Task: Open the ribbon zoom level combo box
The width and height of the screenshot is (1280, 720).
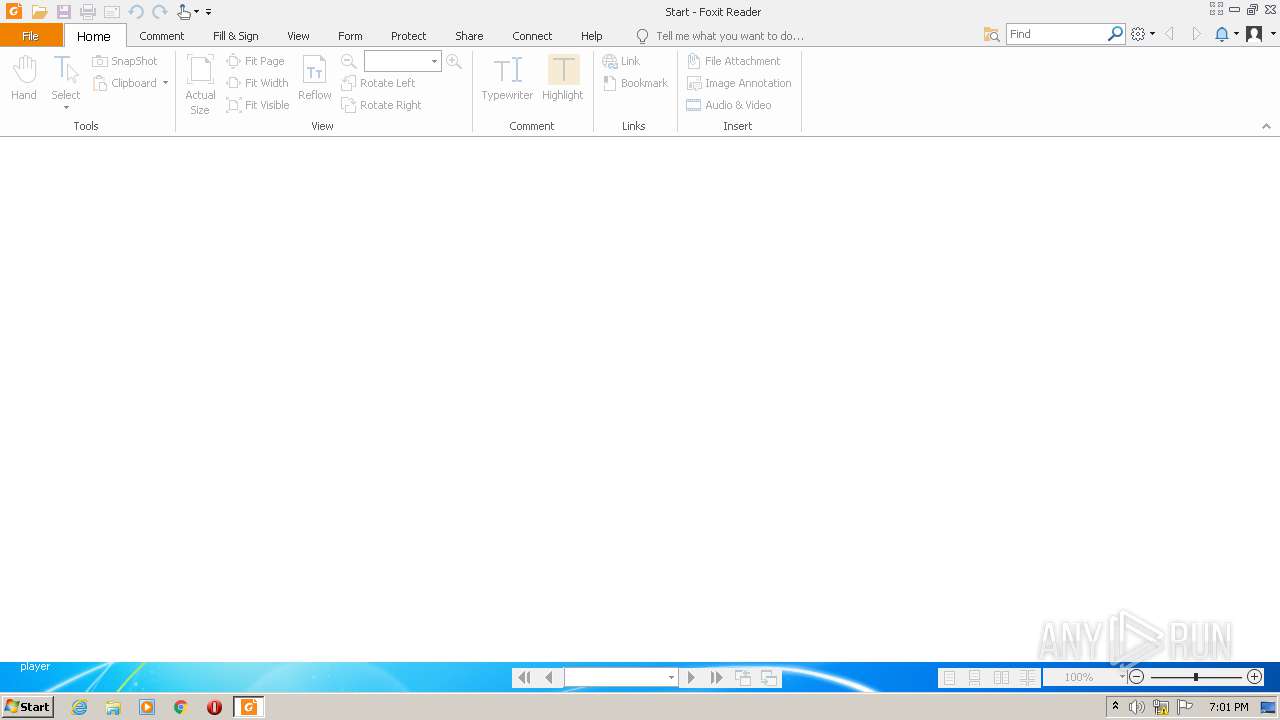Action: (x=403, y=62)
